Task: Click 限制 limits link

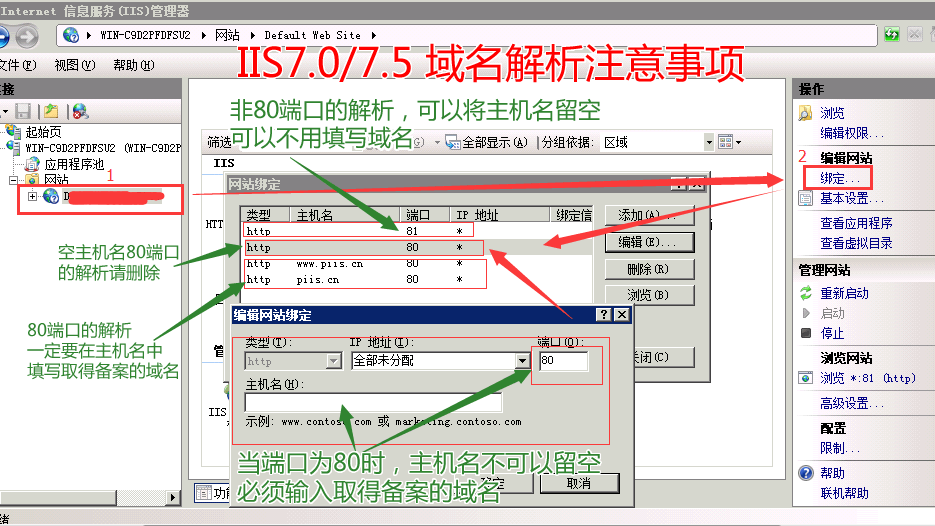Action: click(840, 448)
